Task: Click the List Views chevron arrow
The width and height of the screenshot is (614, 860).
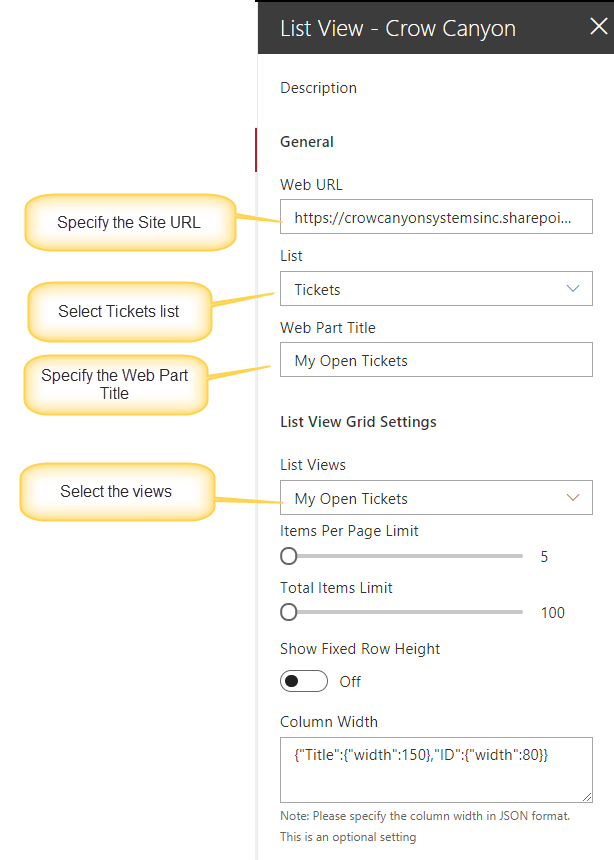Action: (573, 497)
